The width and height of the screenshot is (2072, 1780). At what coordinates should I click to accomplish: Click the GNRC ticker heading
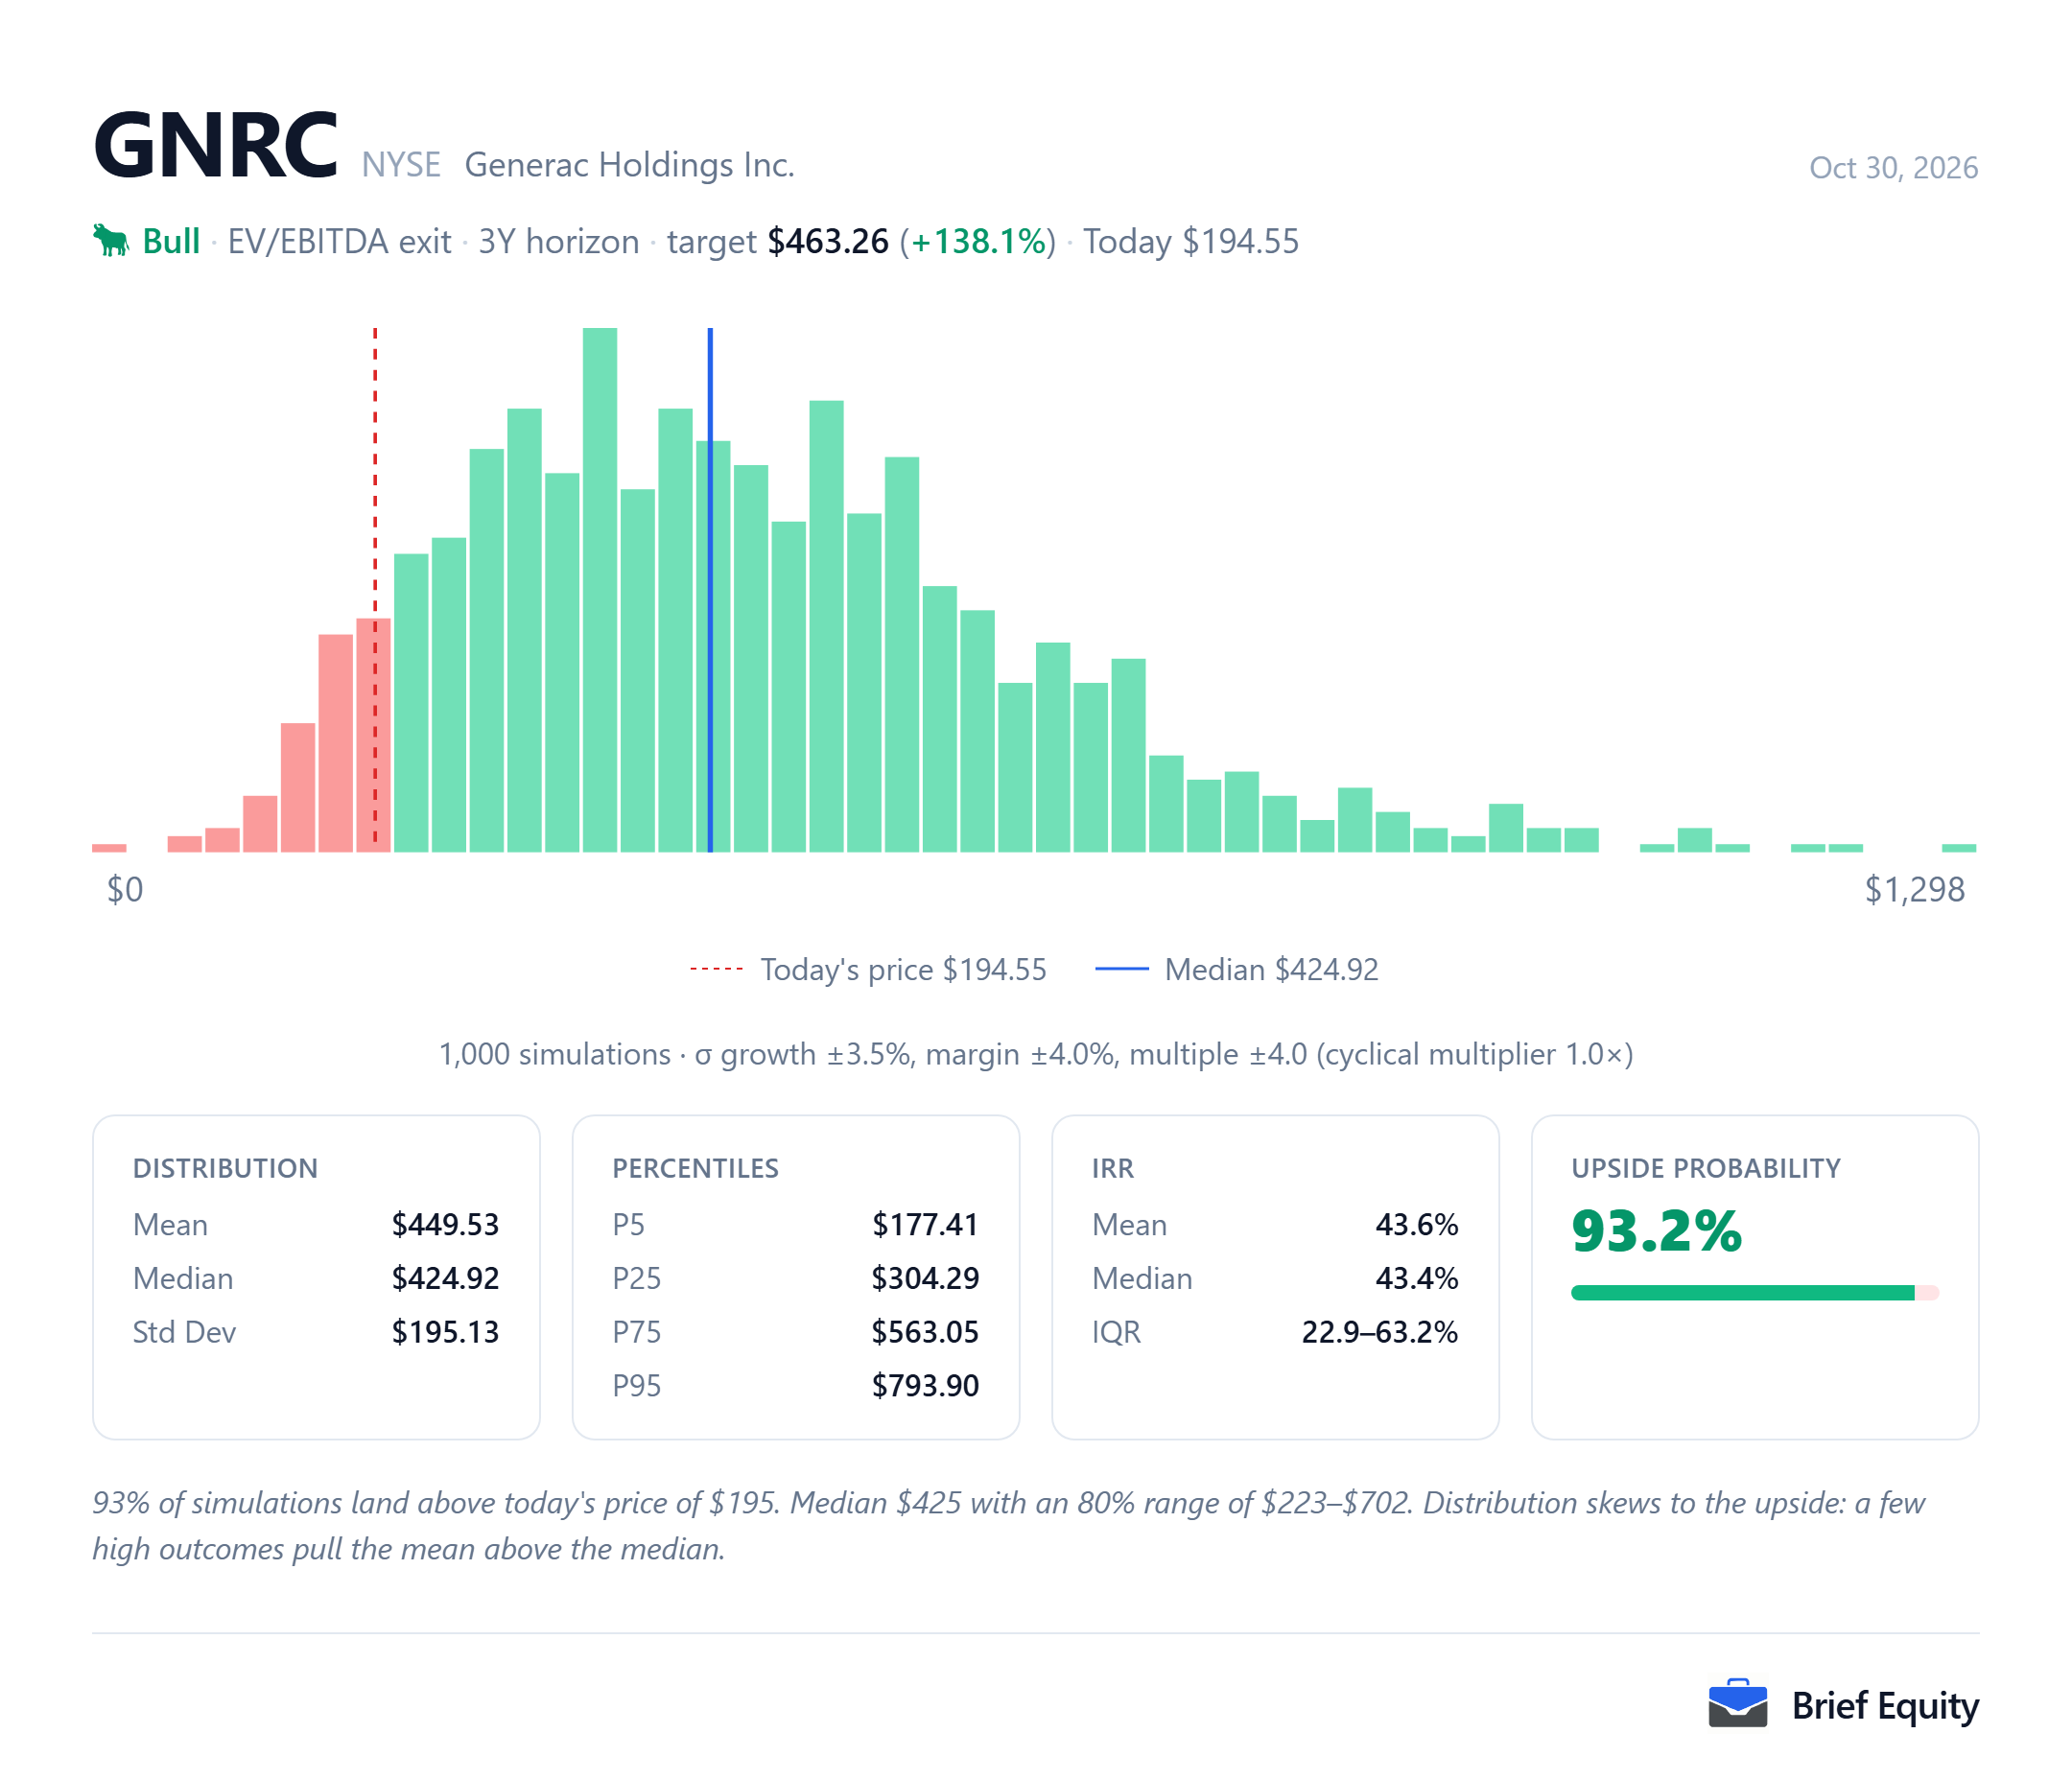click(215, 146)
